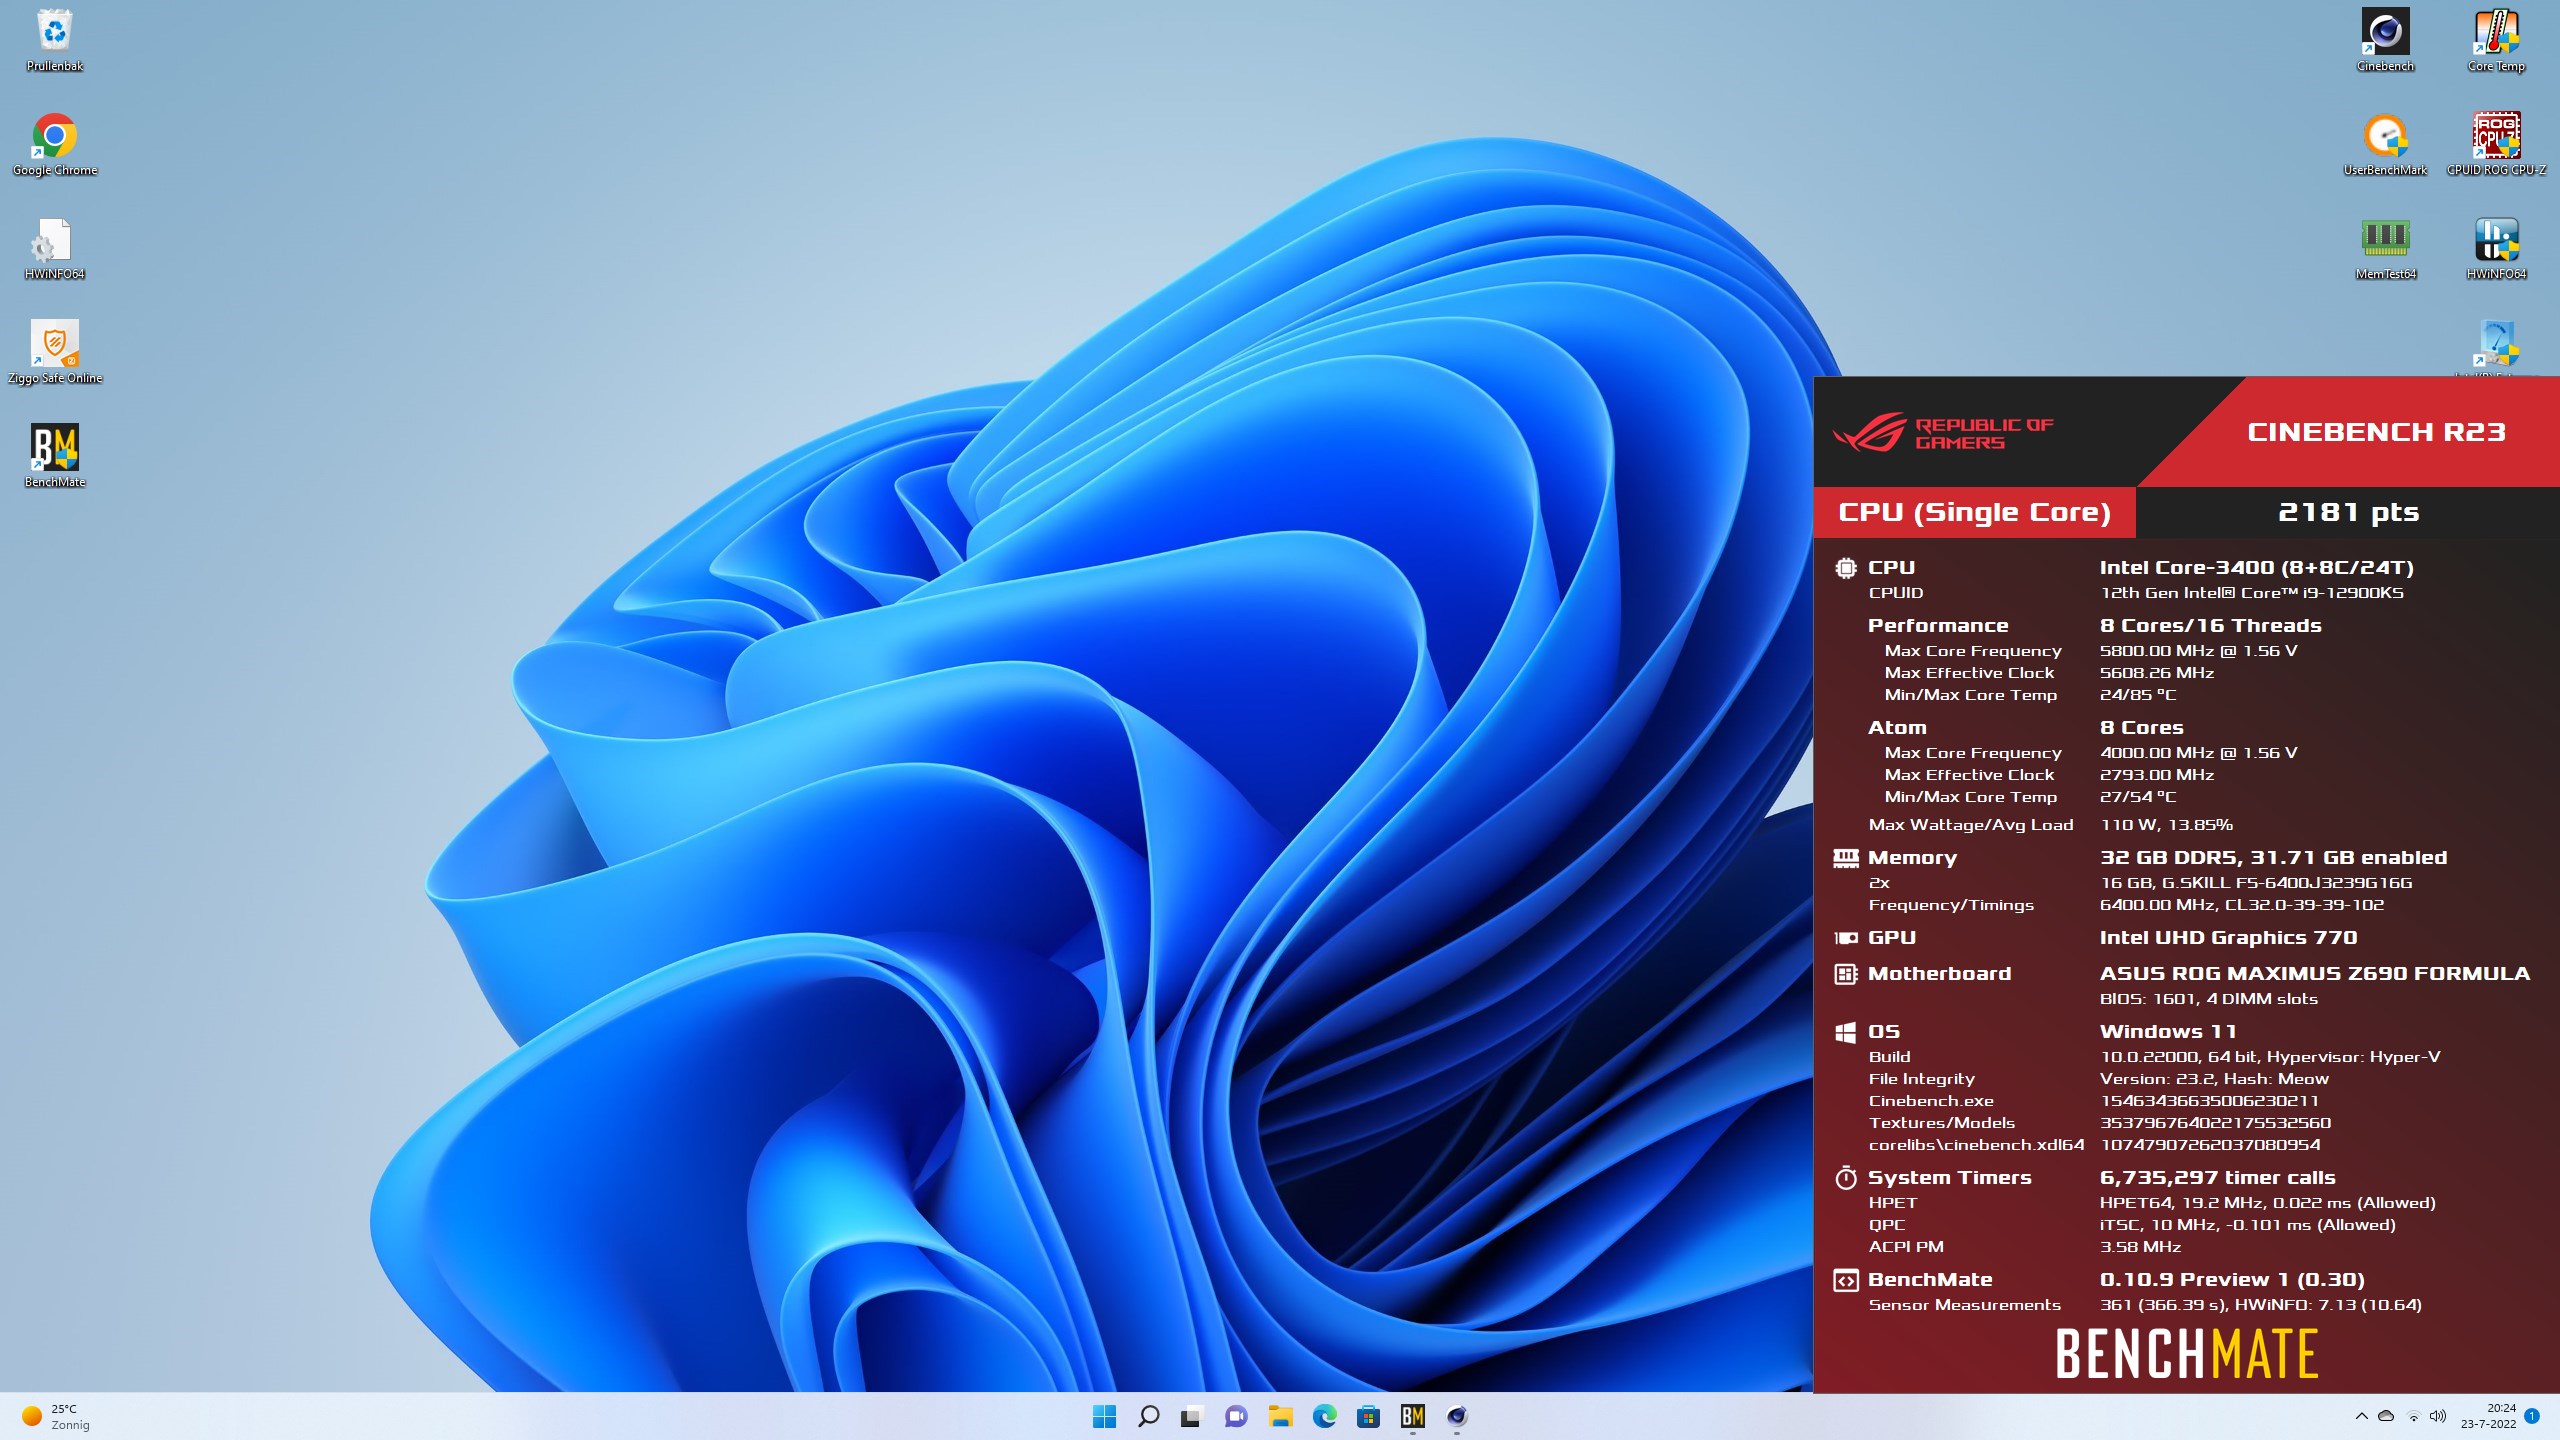Click 4000.00 MHz Atom frequency value
This screenshot has width=2560, height=1440.
pos(2198,753)
